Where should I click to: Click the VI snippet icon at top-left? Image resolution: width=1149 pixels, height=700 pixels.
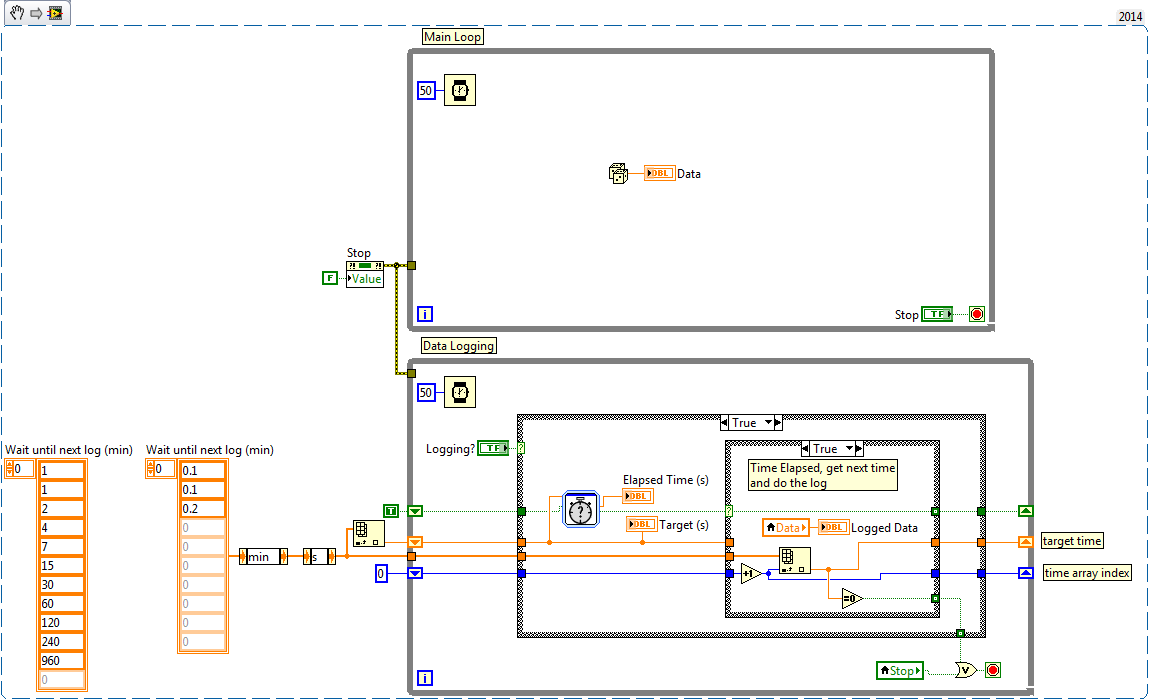(x=55, y=13)
